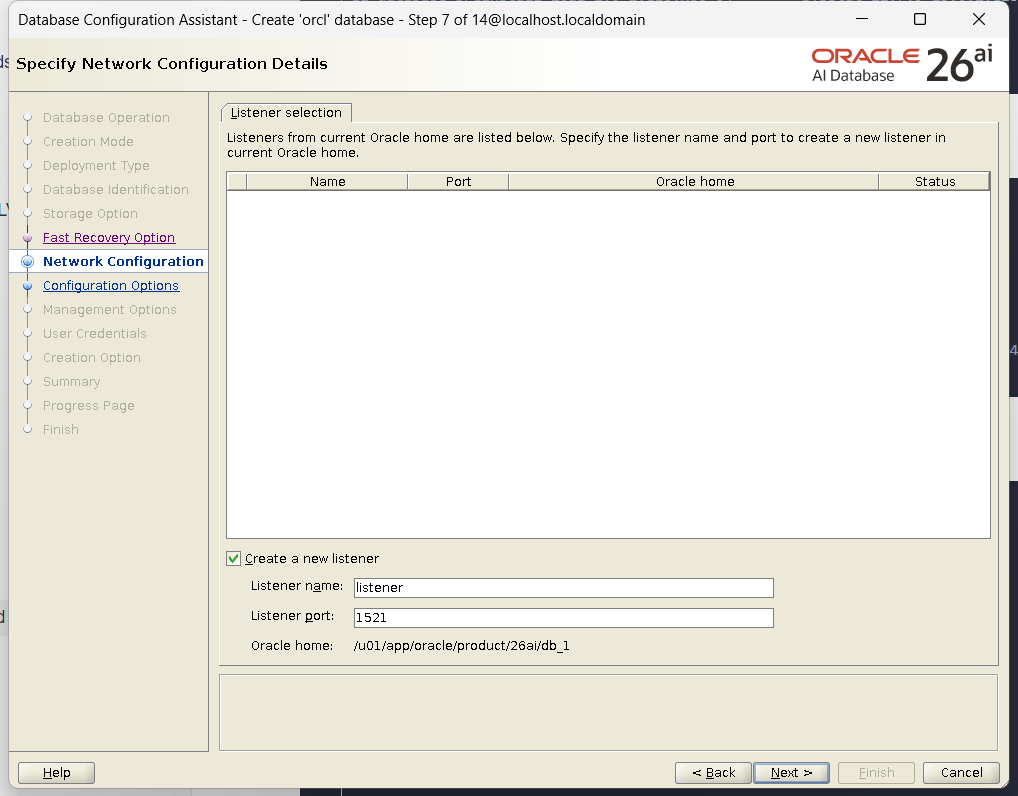Viewport: 1018px width, 796px height.
Task: Select the User Credentials step
Action: pos(95,334)
